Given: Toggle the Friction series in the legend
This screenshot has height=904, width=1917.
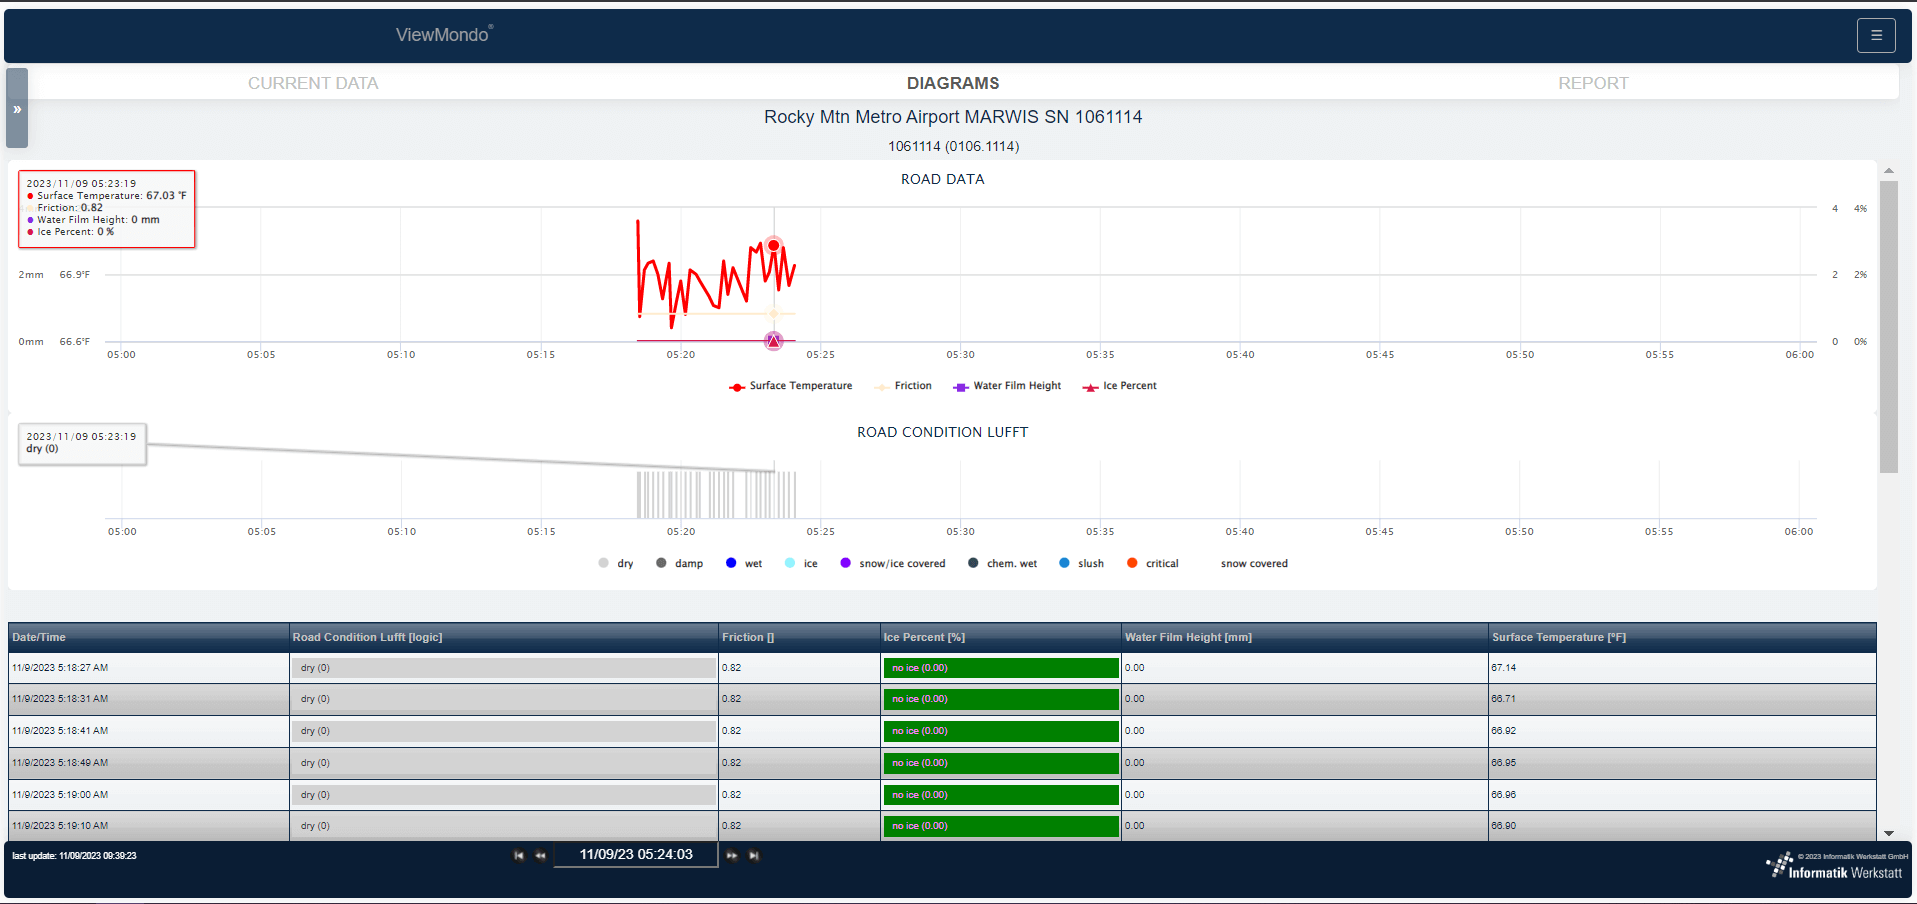Looking at the screenshot, I should point(903,386).
